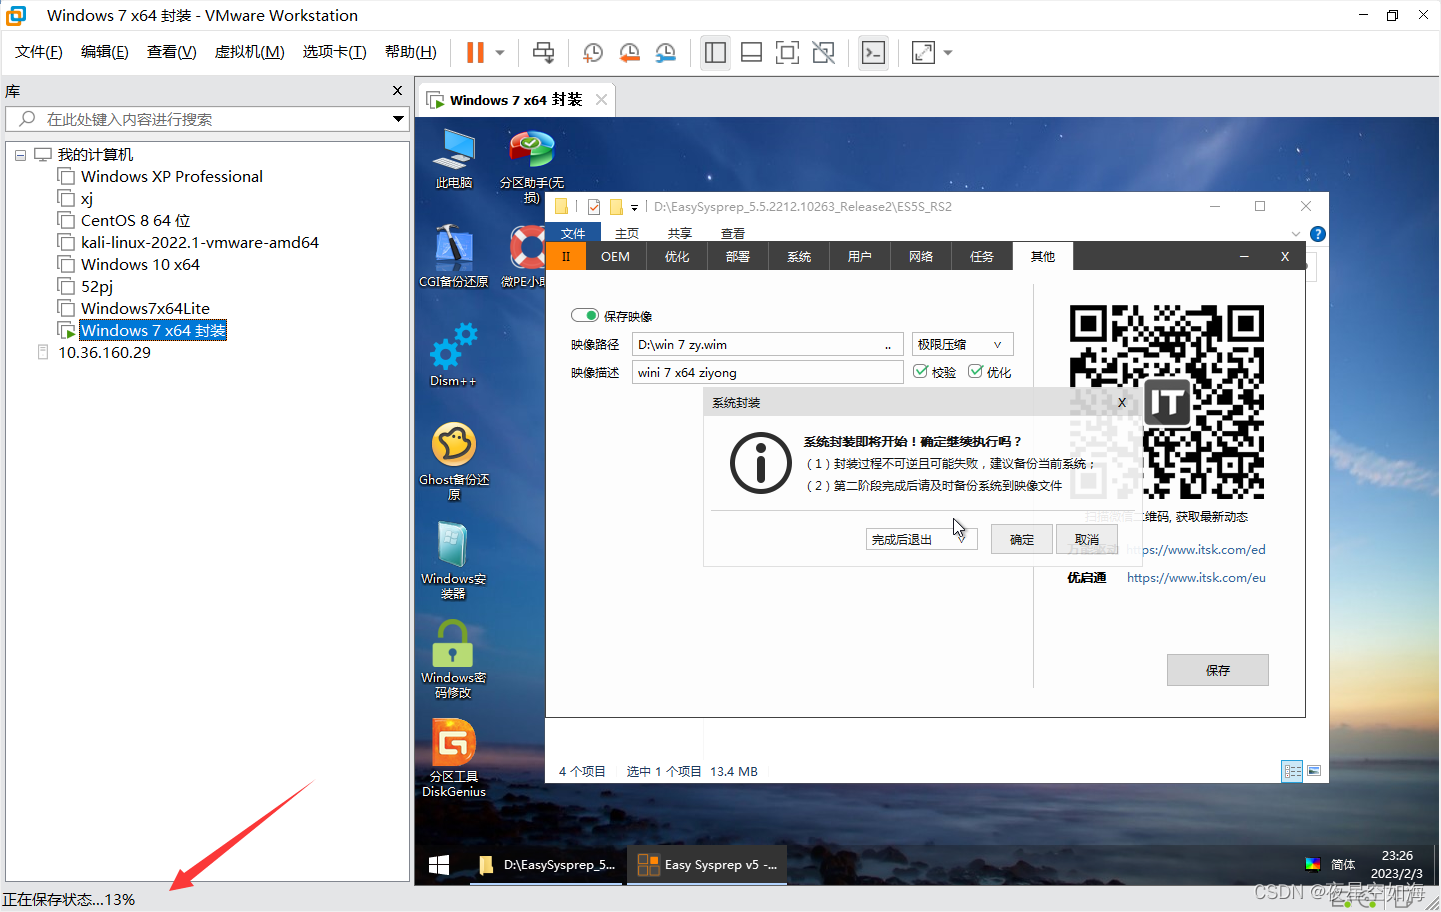Revert virtual machine to previous snapshot
Image resolution: width=1441 pixels, height=912 pixels.
(629, 52)
